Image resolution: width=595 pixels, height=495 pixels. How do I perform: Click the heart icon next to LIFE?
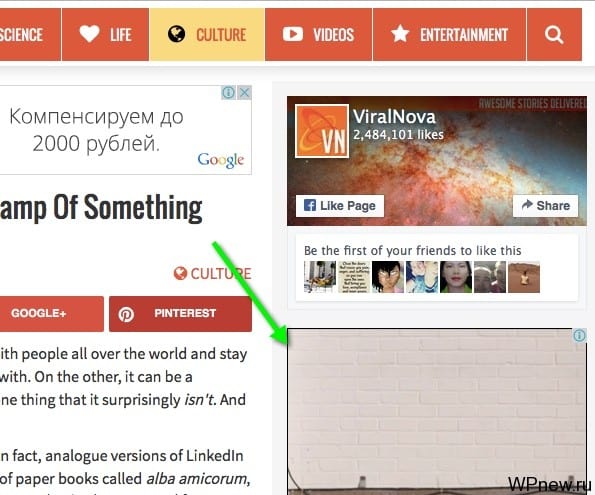[90, 34]
